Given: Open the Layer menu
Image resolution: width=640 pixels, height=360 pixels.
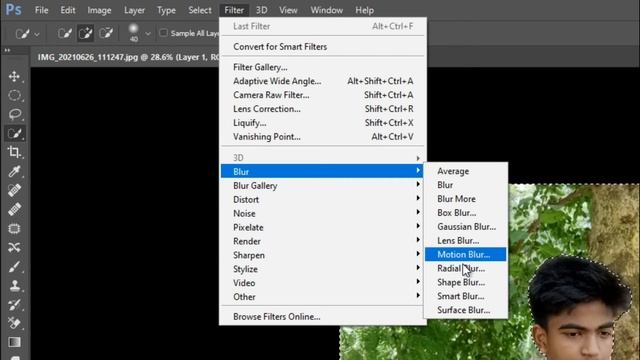Looking at the screenshot, I should pos(134,10).
